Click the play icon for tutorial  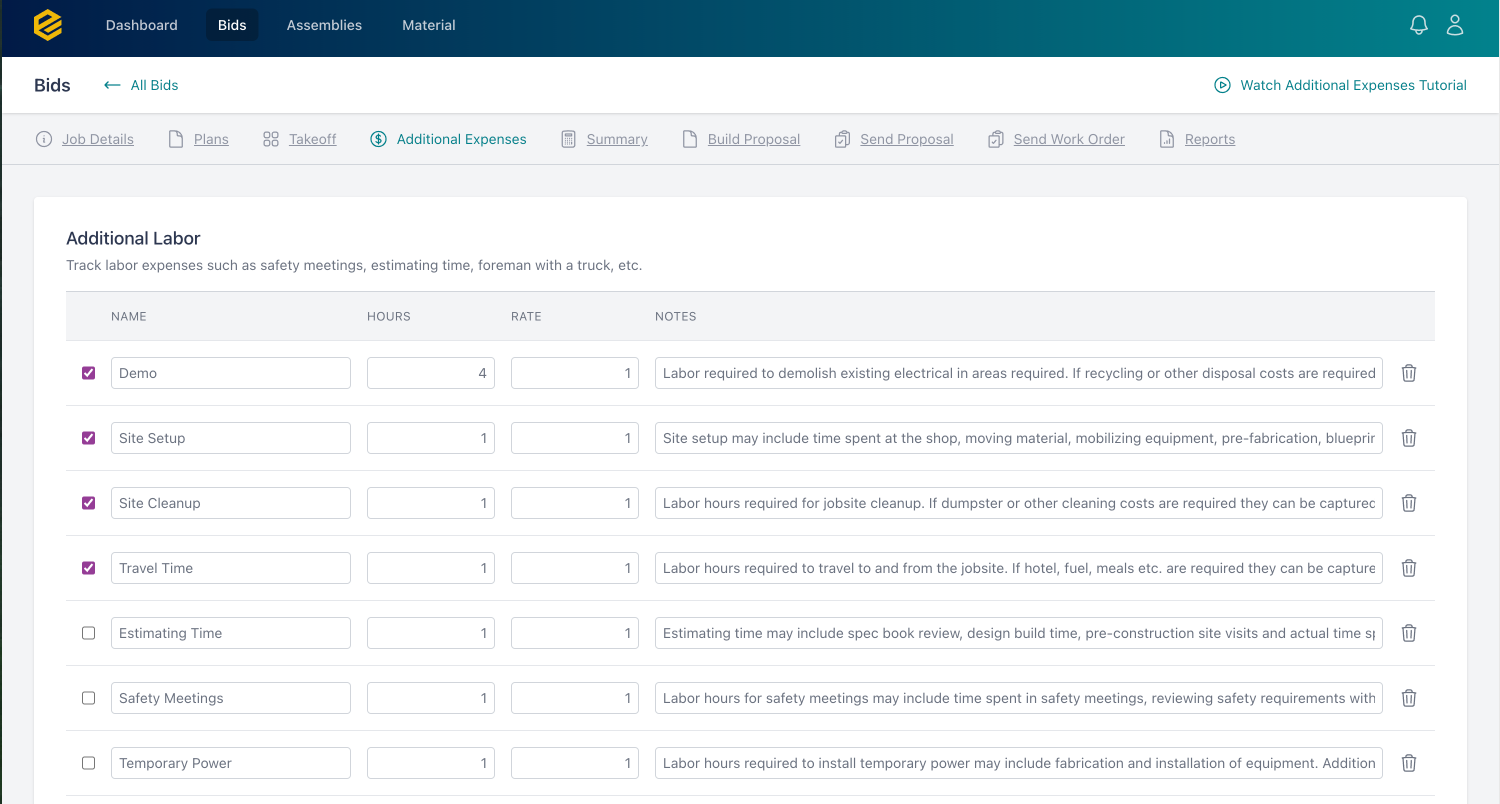click(1222, 85)
